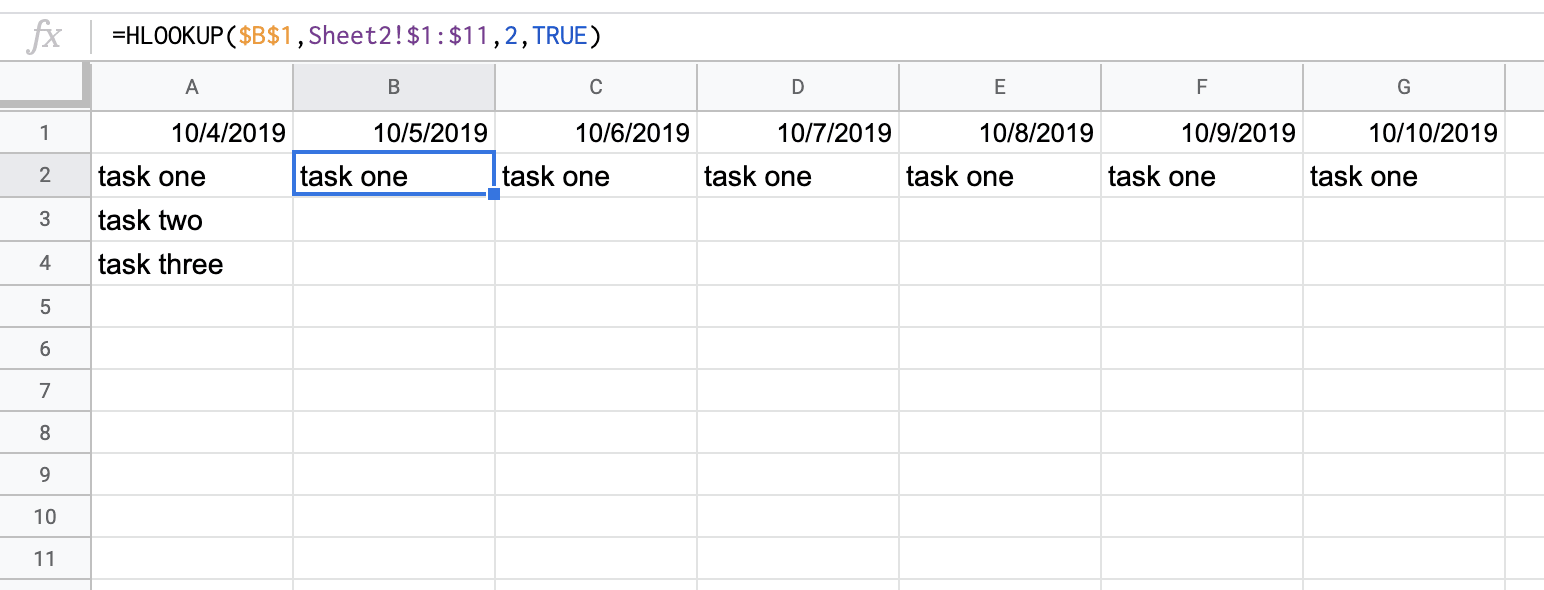Select row 1 header

click(45, 132)
